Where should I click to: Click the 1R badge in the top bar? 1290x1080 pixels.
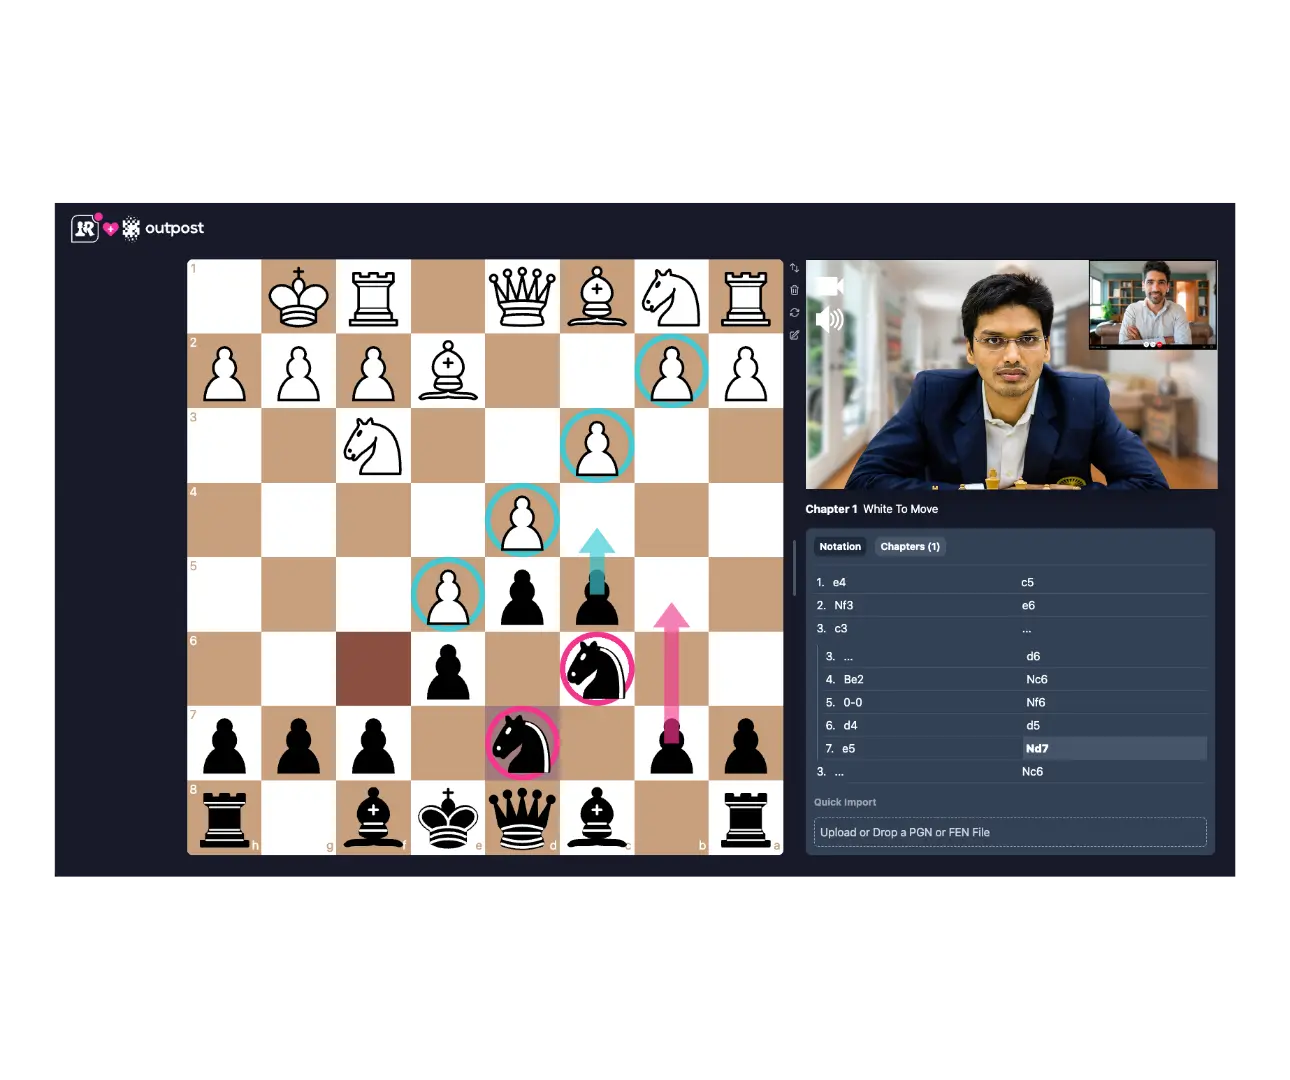[84, 229]
